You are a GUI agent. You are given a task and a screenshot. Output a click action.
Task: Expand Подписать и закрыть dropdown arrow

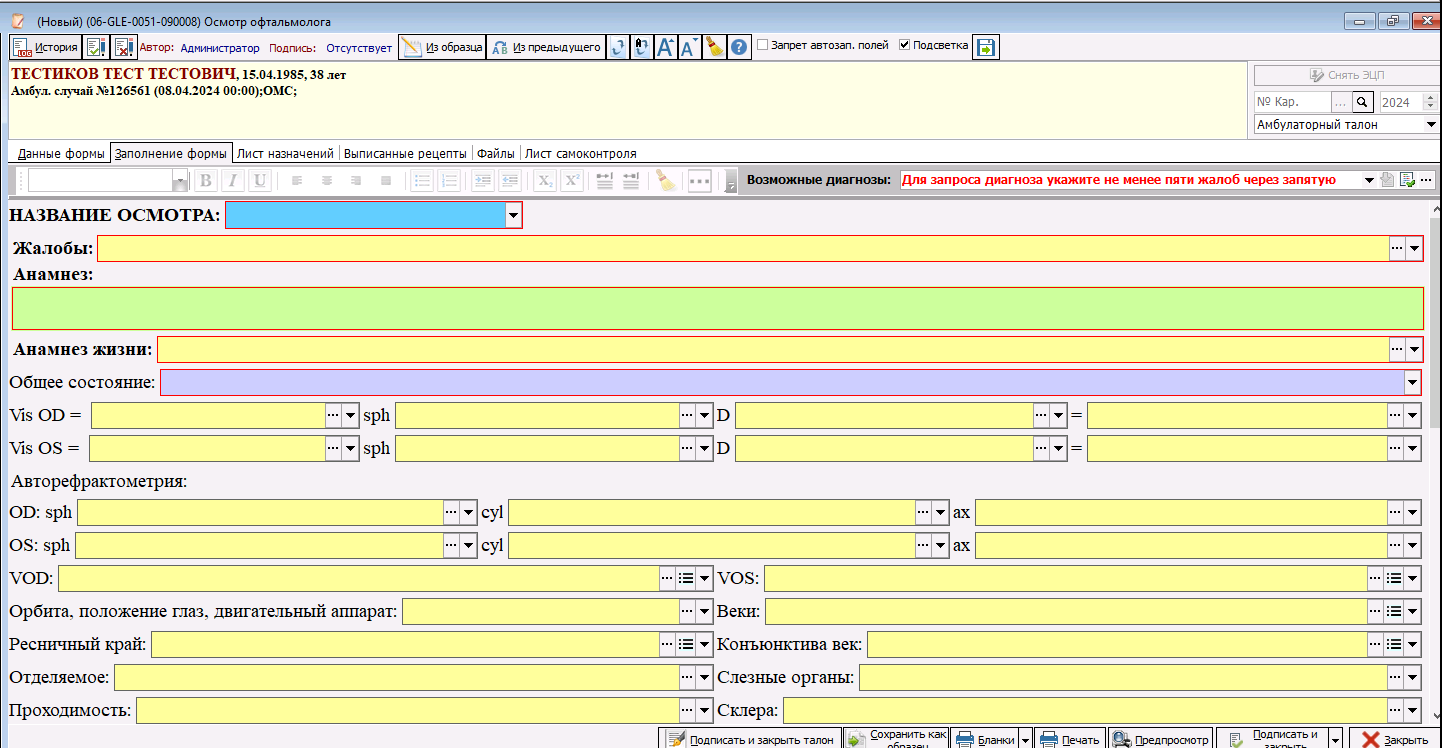1334,740
